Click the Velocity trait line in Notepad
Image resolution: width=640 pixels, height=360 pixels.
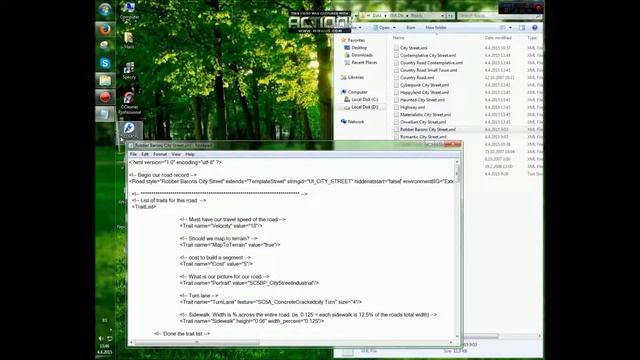coord(221,226)
